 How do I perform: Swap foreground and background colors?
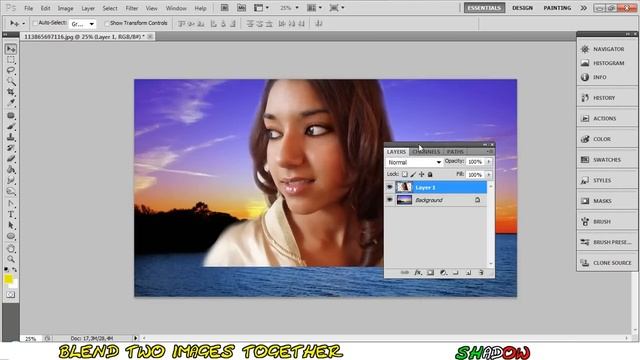pyautogui.click(x=15, y=270)
